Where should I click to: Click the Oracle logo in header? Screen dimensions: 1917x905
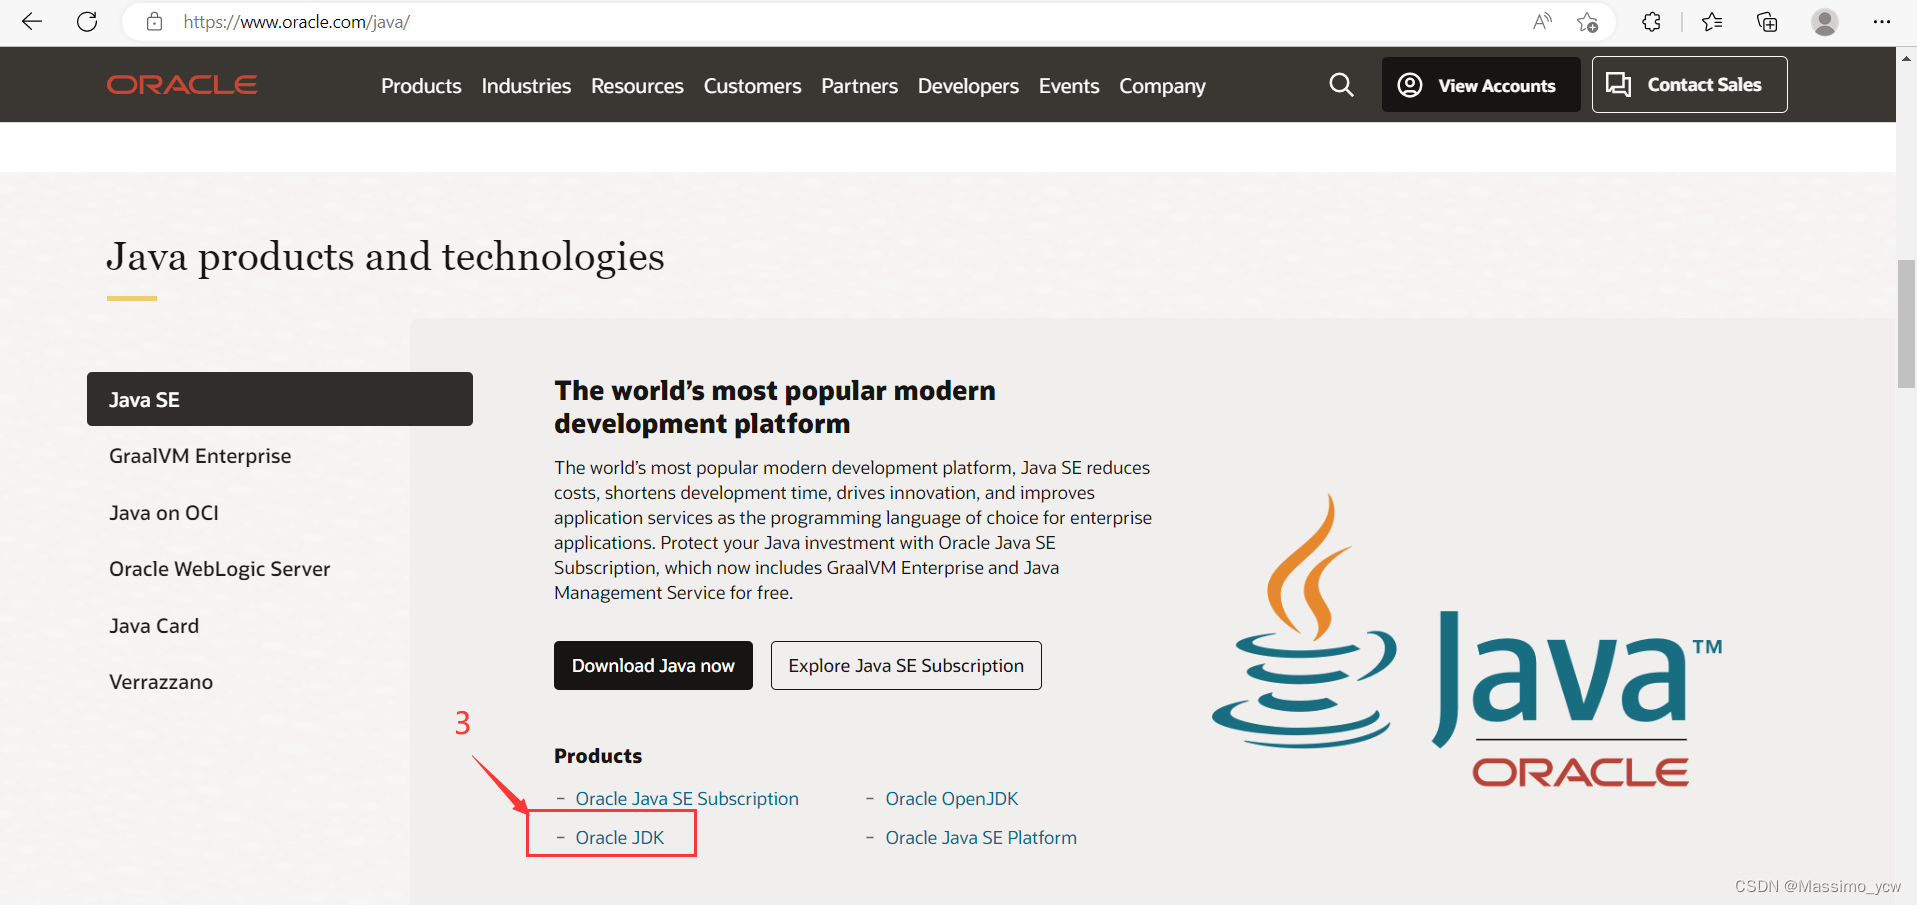point(182,85)
